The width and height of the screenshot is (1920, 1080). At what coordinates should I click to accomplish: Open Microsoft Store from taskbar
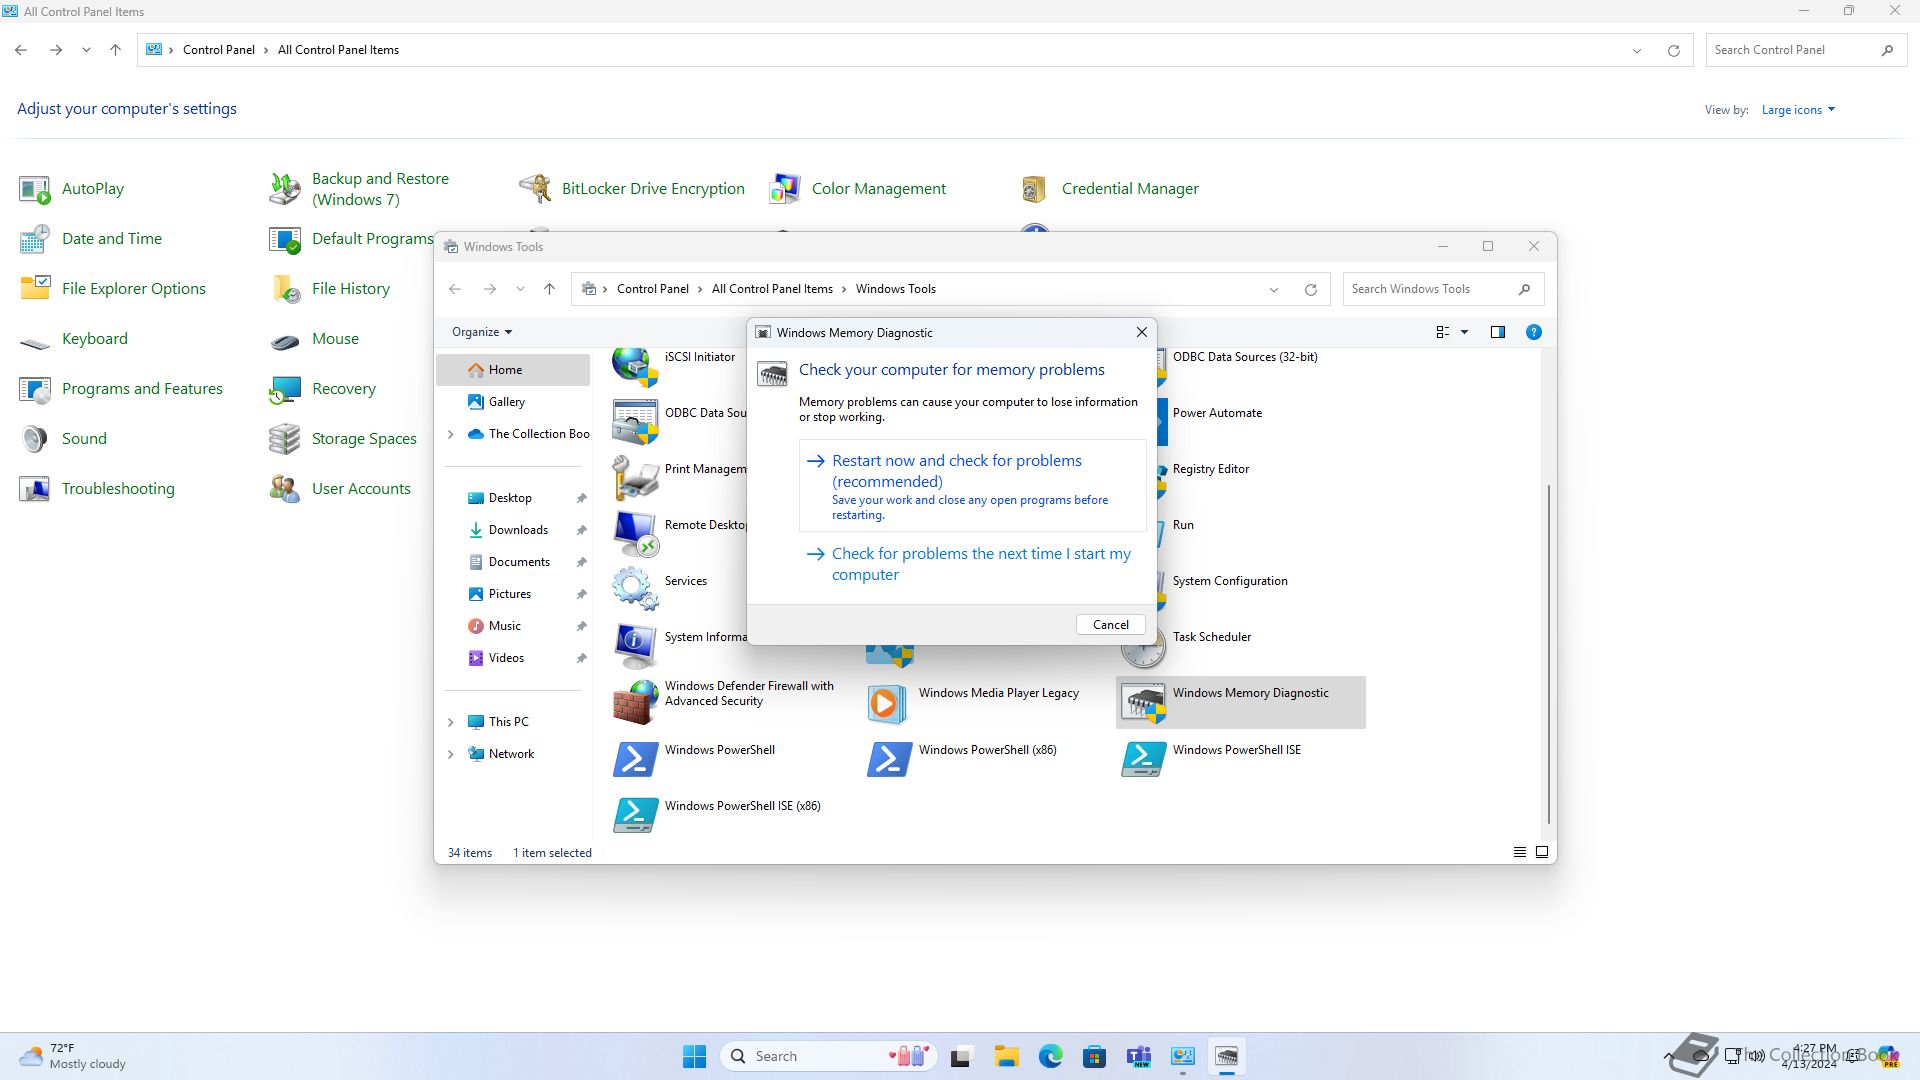tap(1094, 1056)
